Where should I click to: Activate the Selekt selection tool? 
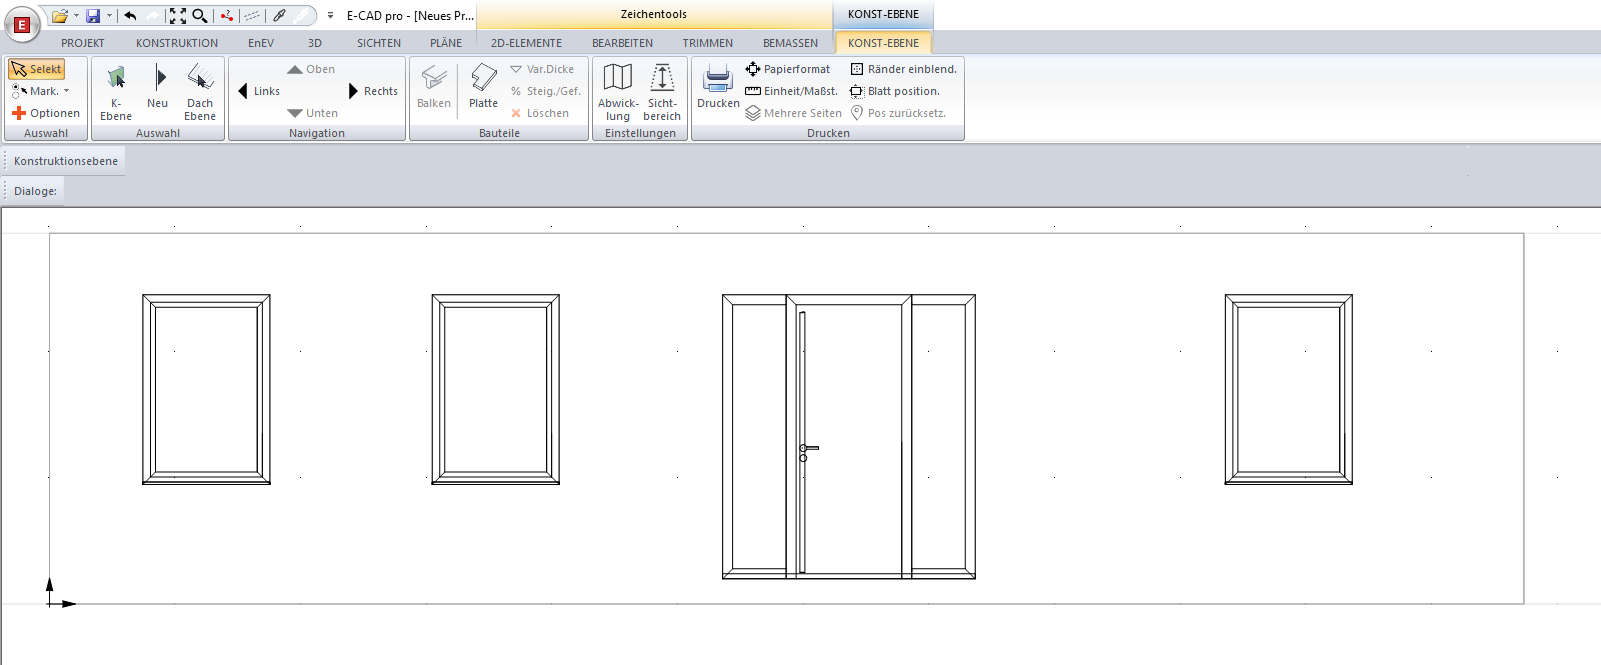[x=37, y=69]
